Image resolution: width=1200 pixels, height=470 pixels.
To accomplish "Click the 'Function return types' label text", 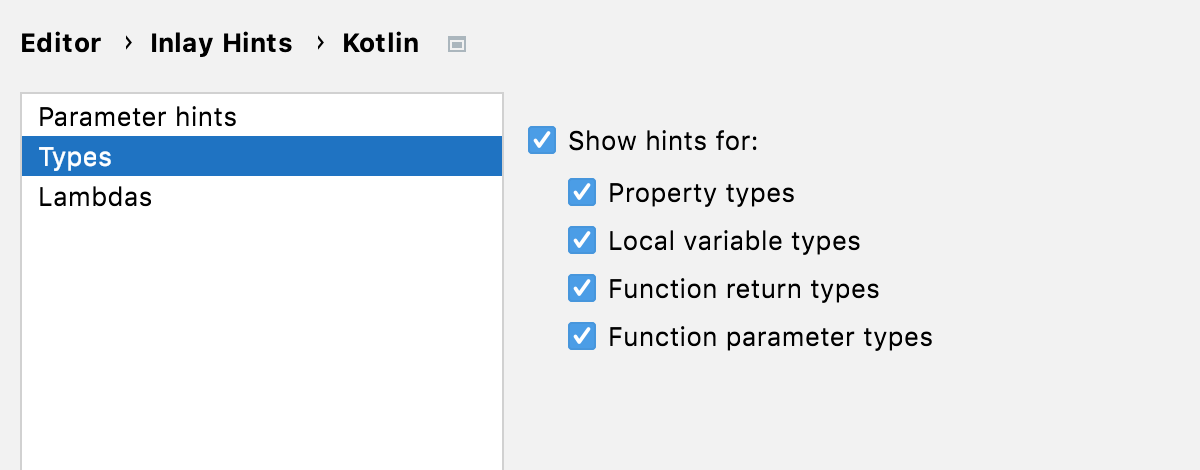I will click(743, 289).
